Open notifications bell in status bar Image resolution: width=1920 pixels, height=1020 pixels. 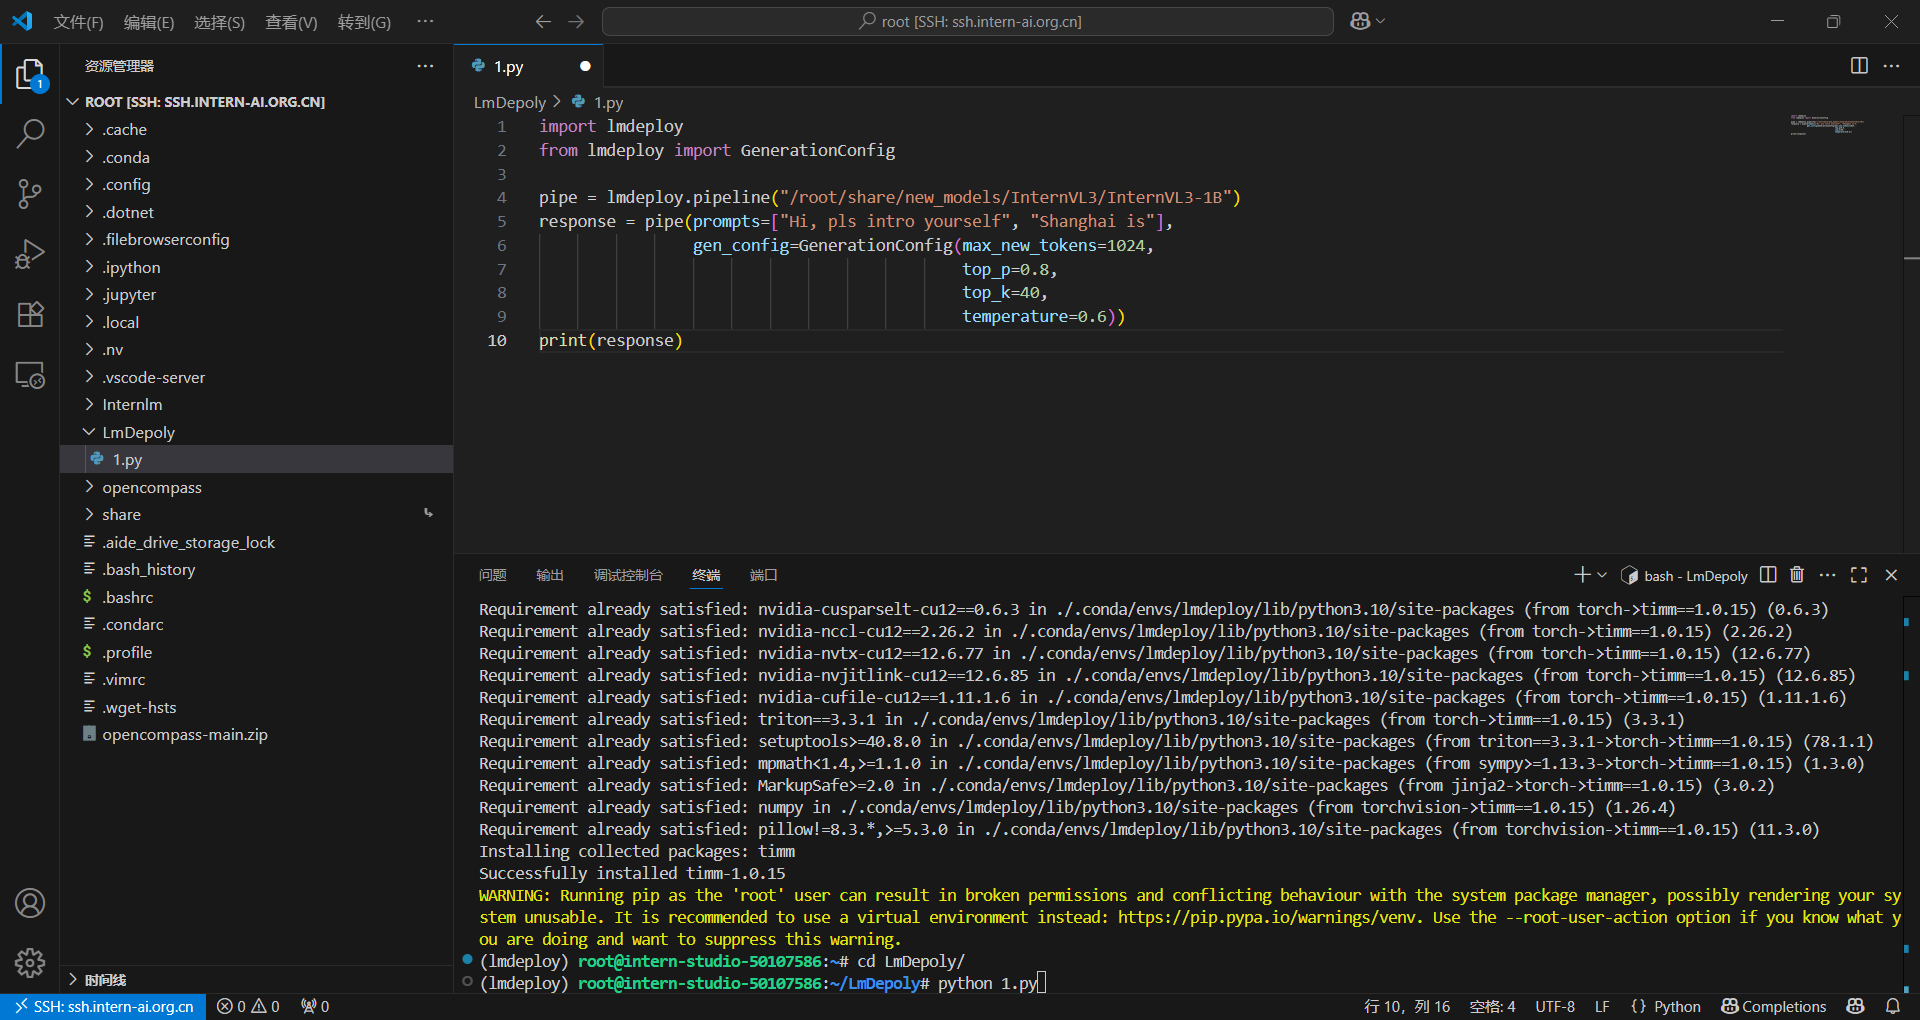[x=1893, y=1006]
